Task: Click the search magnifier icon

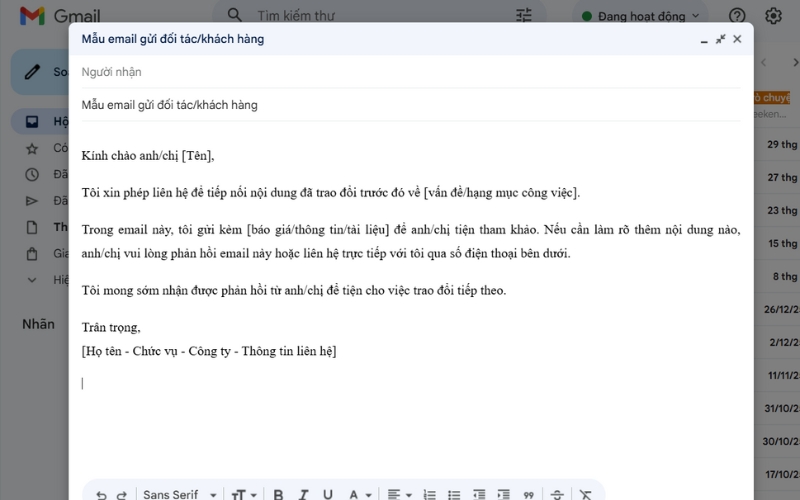Action: (234, 15)
